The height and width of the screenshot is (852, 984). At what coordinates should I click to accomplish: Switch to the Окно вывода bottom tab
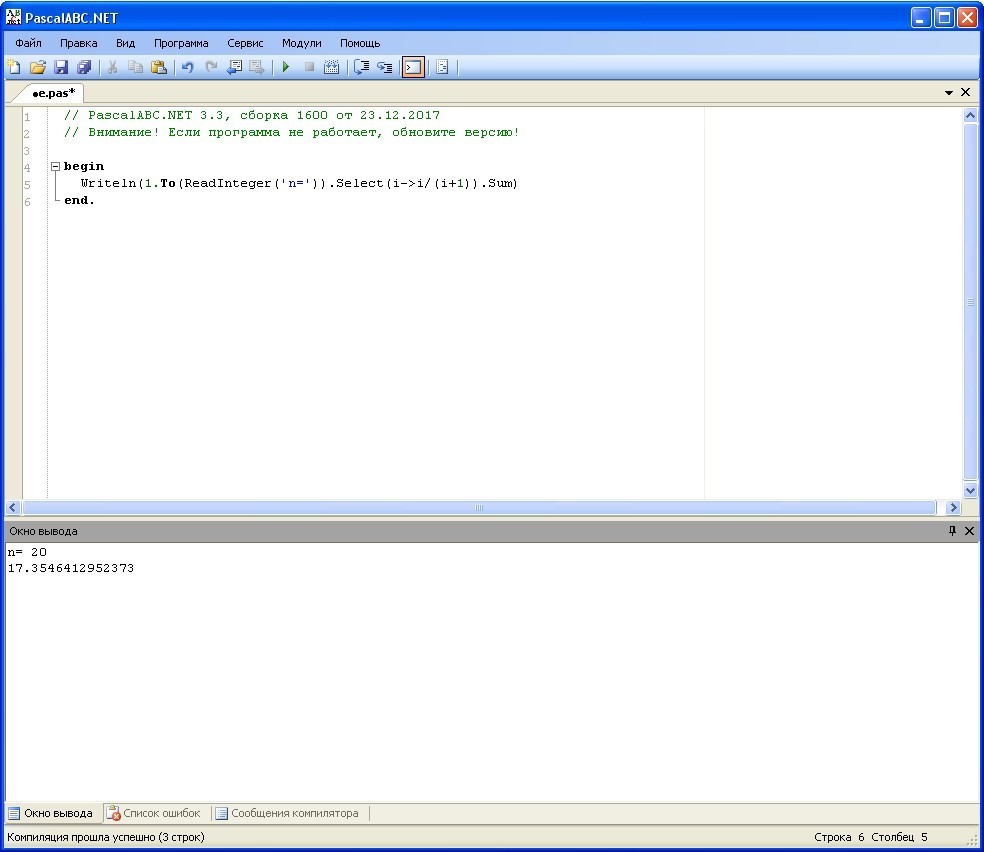click(51, 813)
